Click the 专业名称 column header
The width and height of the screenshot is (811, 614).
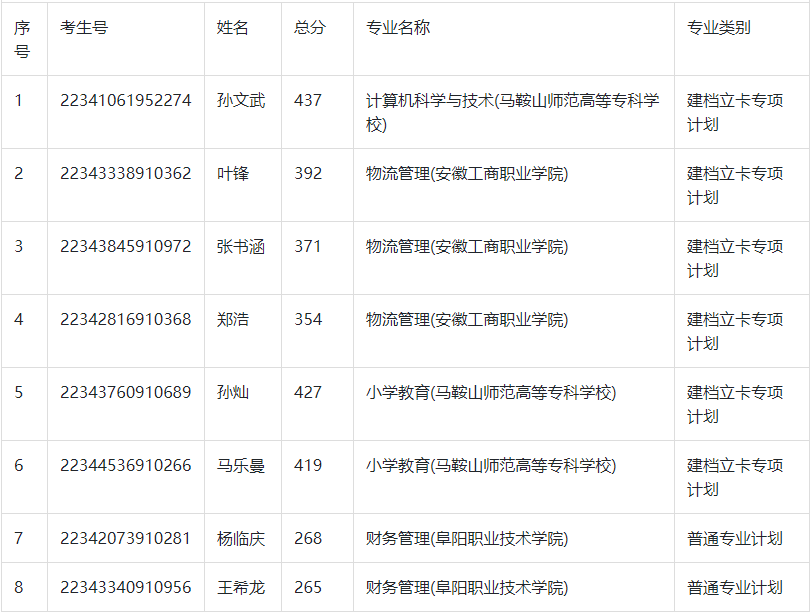(x=398, y=27)
